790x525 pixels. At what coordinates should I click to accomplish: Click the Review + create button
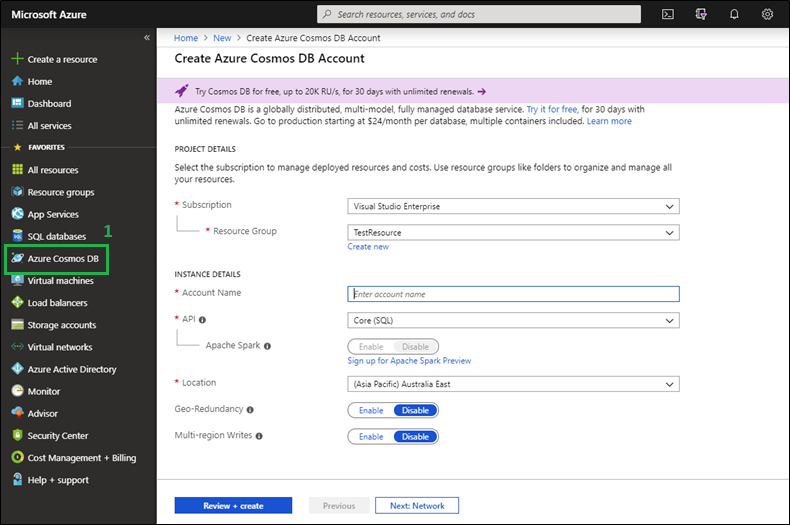[233, 505]
